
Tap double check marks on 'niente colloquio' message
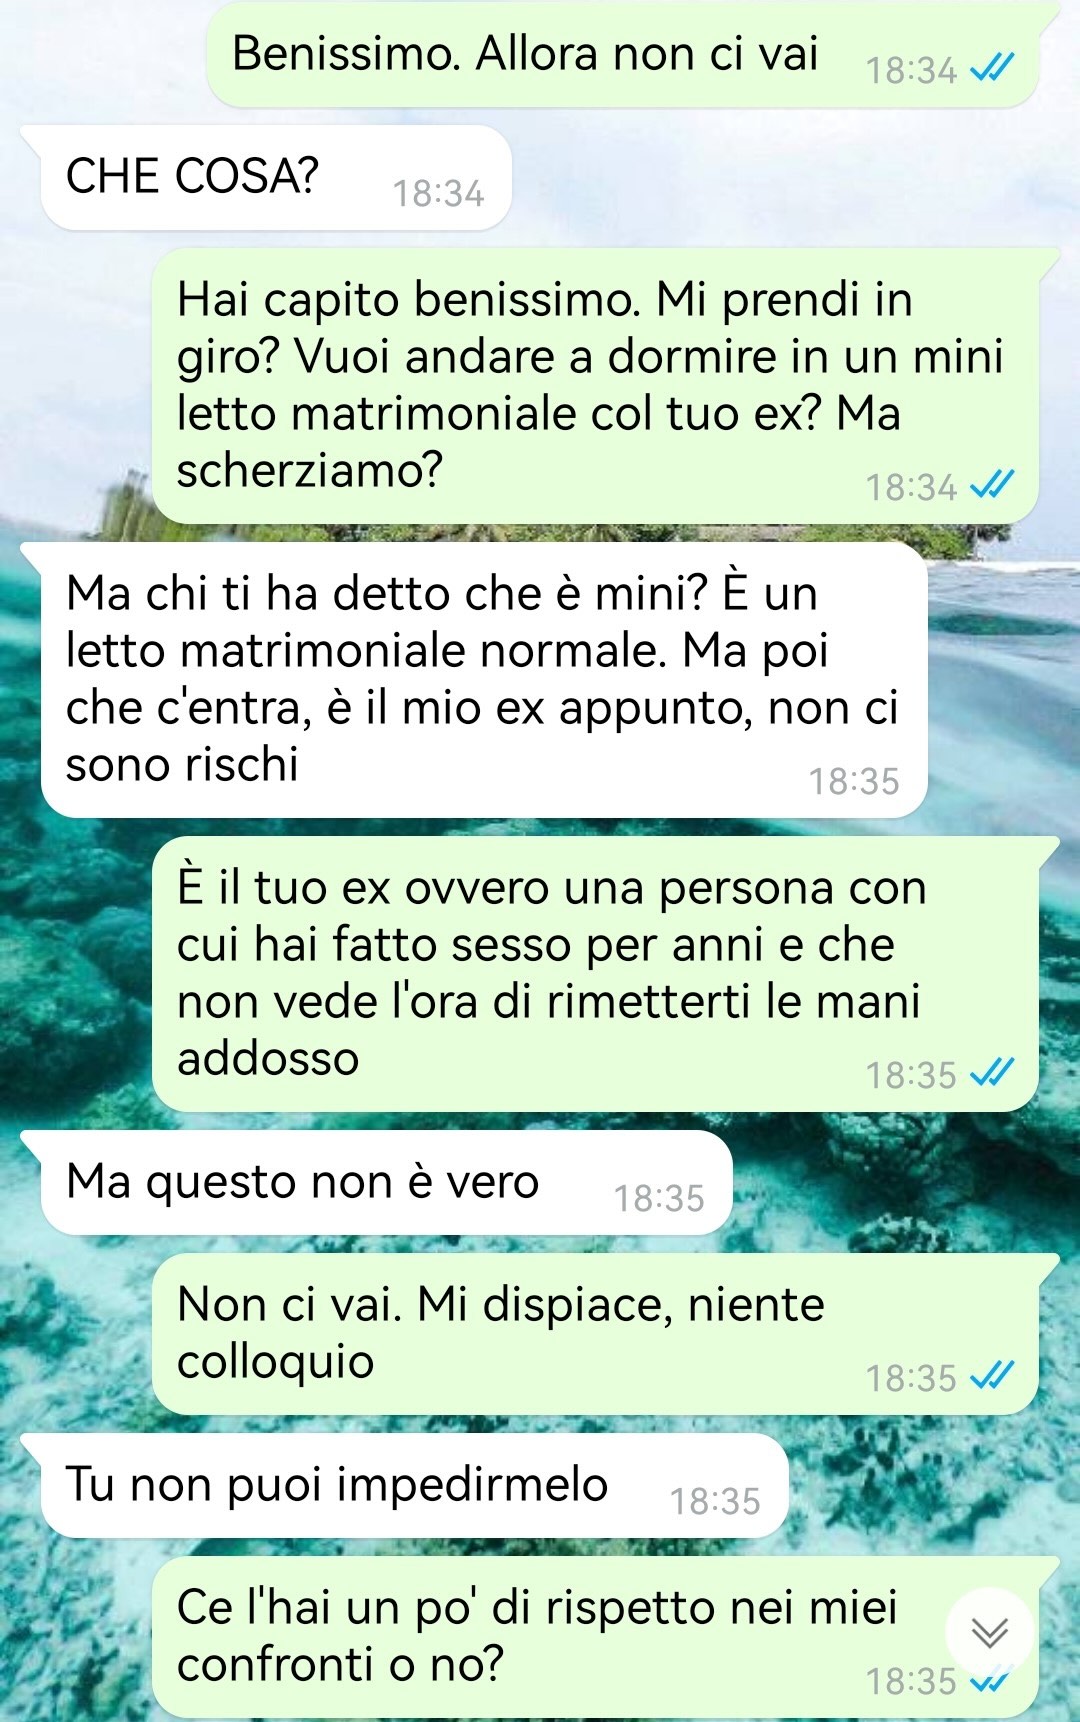click(992, 1378)
